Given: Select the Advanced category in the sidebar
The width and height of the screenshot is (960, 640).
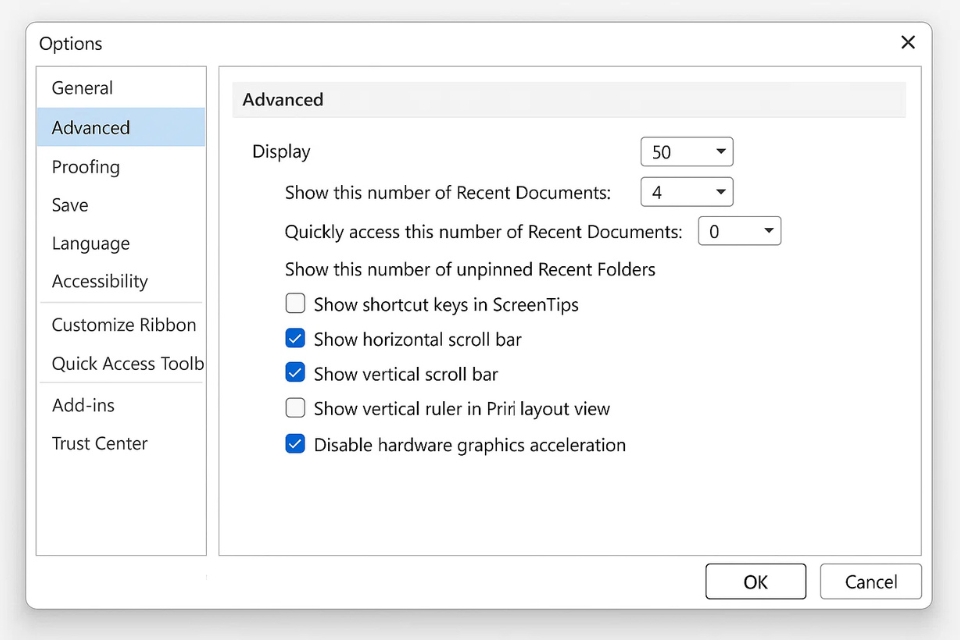Looking at the screenshot, I should tap(91, 128).
